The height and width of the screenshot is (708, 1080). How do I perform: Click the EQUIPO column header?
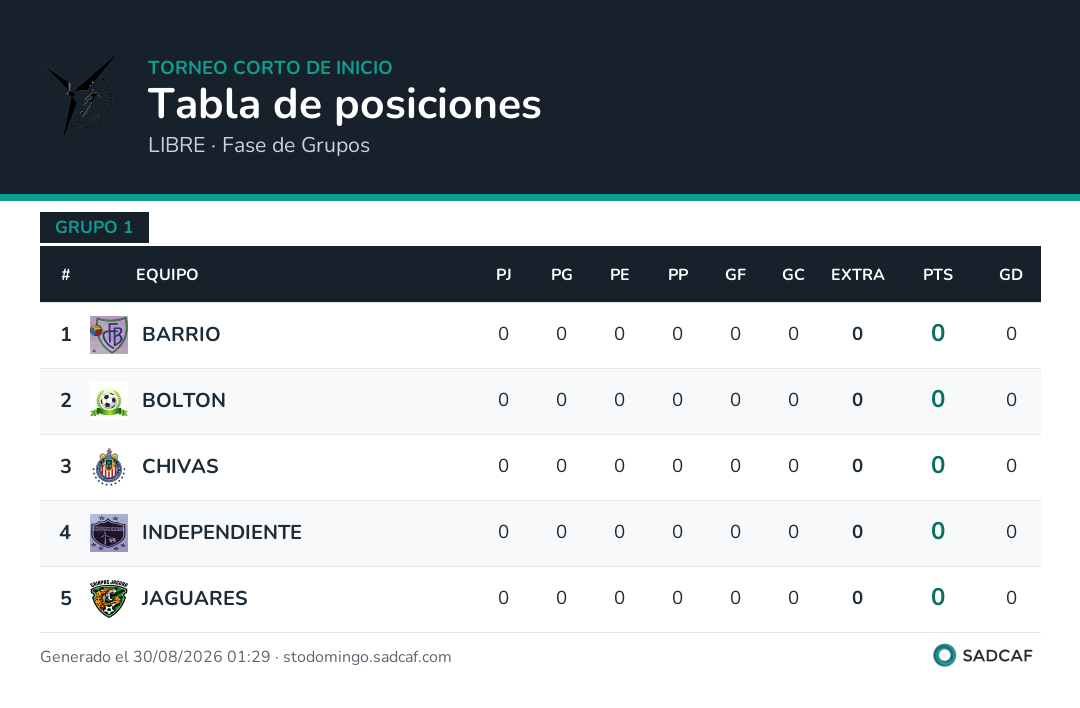(x=167, y=275)
